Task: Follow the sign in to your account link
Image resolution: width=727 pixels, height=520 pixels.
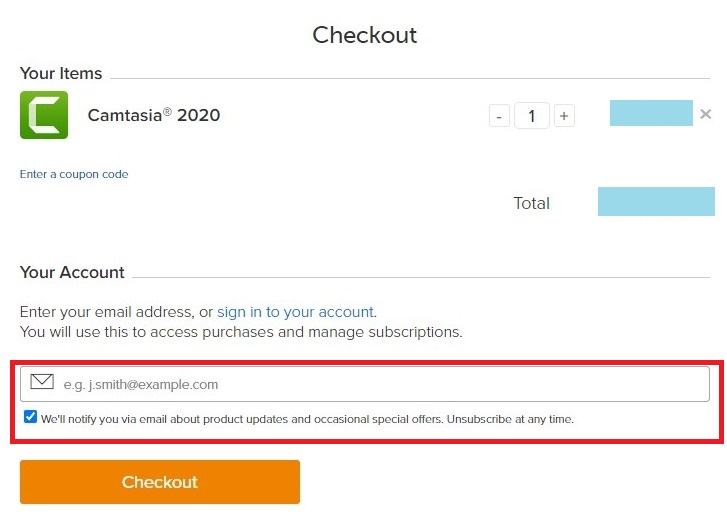Action: tap(295, 312)
